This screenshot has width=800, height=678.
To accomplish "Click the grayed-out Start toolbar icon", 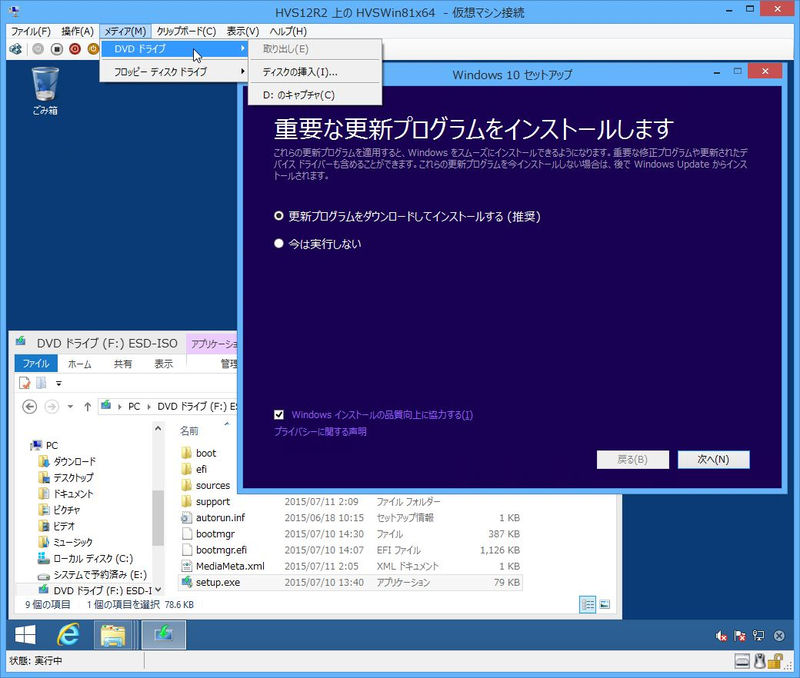I will coord(38,49).
